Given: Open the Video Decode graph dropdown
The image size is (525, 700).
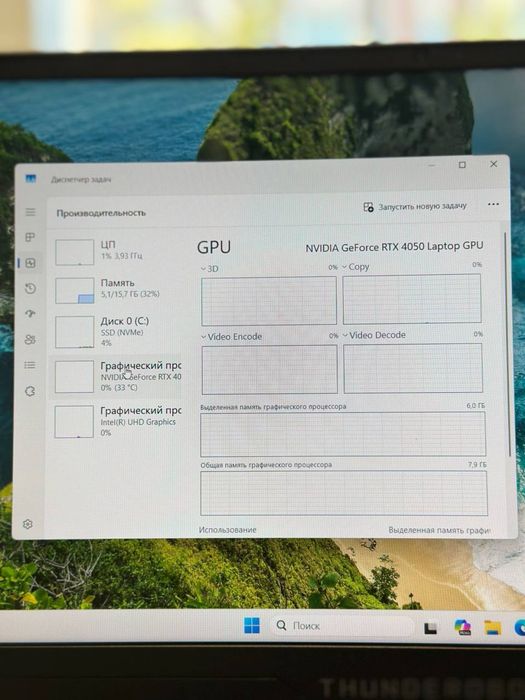Looking at the screenshot, I should 374,335.
